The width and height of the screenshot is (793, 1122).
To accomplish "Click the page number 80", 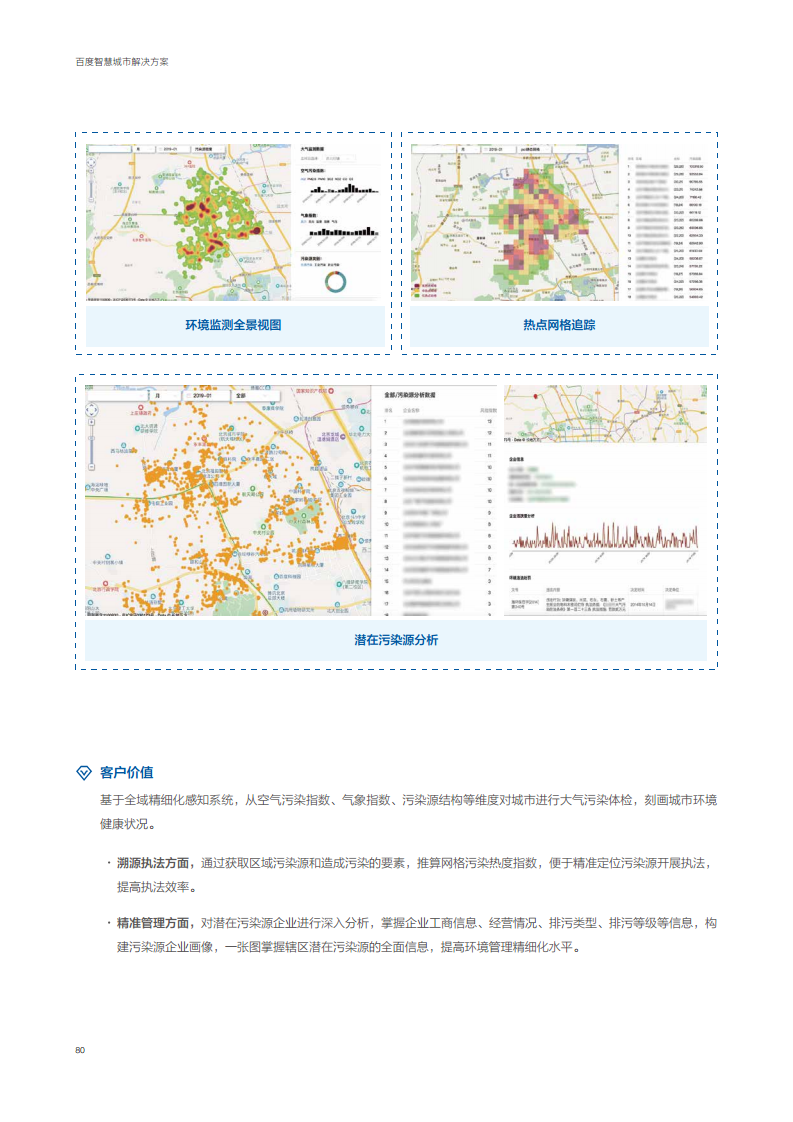I will tap(80, 1050).
